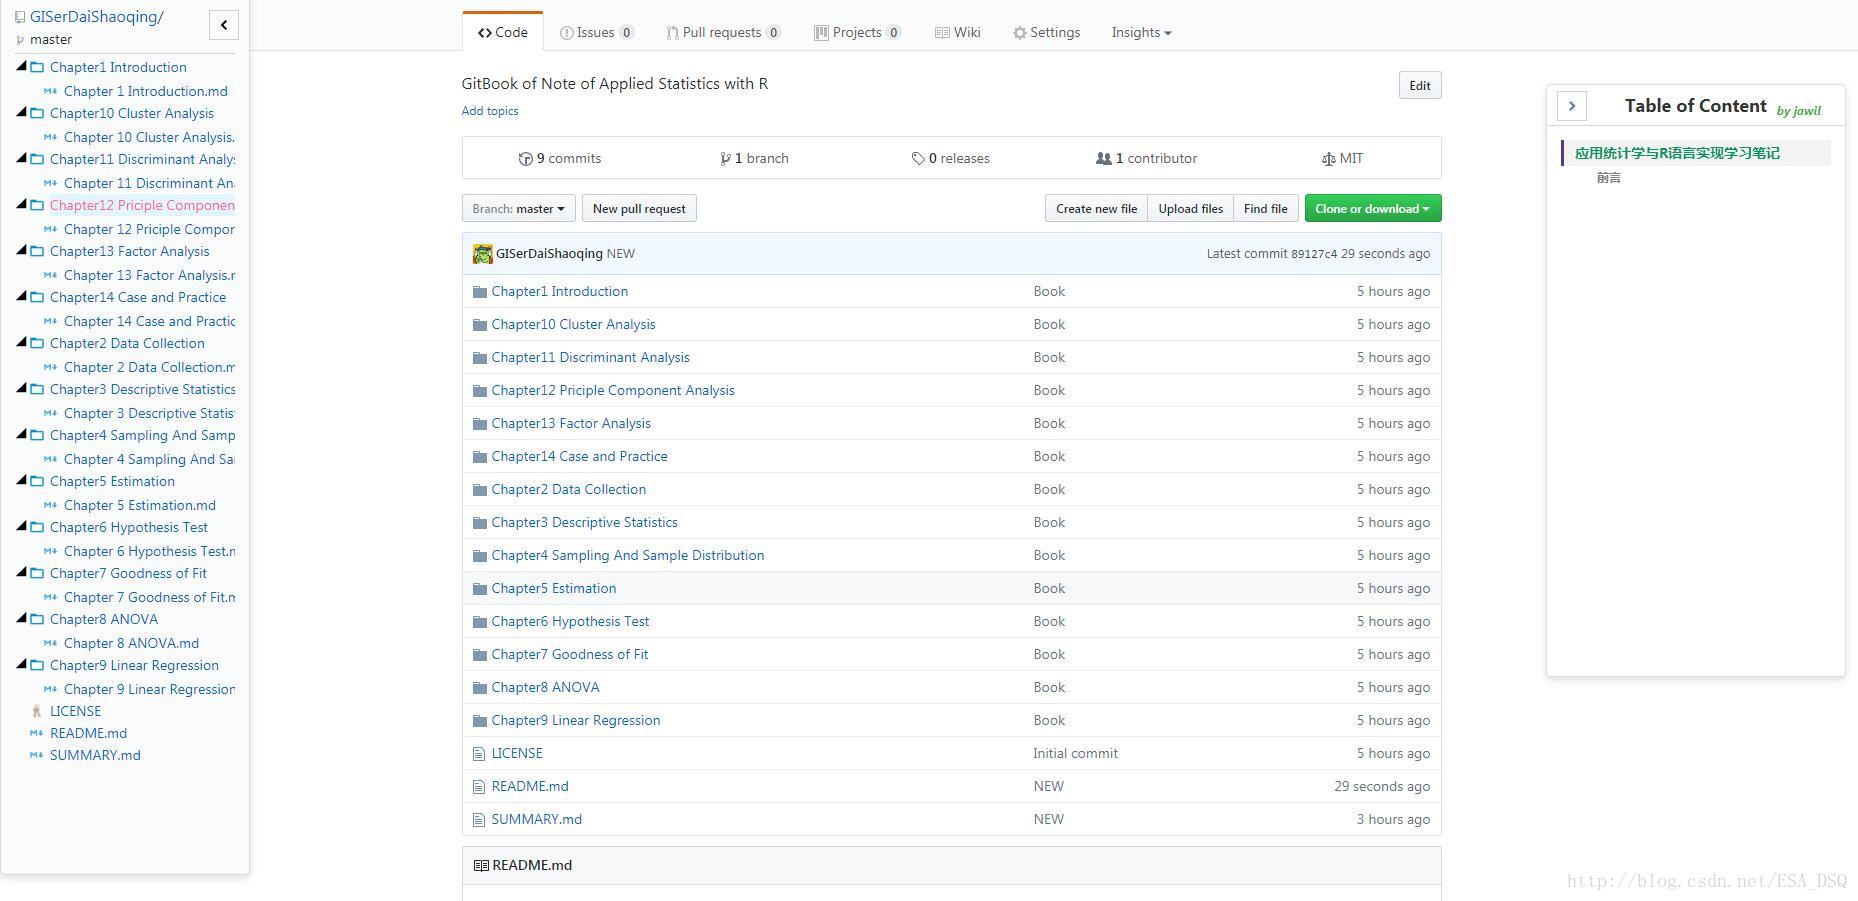Click folder icon of Chapter8 ANOVA in sidebar

(37, 619)
